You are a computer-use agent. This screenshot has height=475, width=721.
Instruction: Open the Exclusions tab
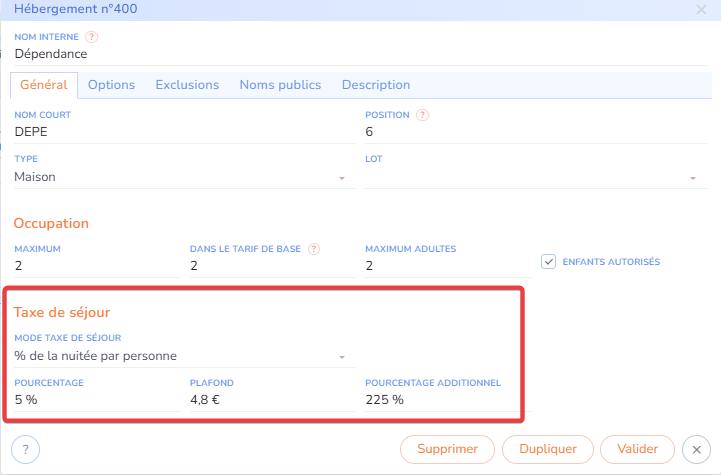coord(187,85)
